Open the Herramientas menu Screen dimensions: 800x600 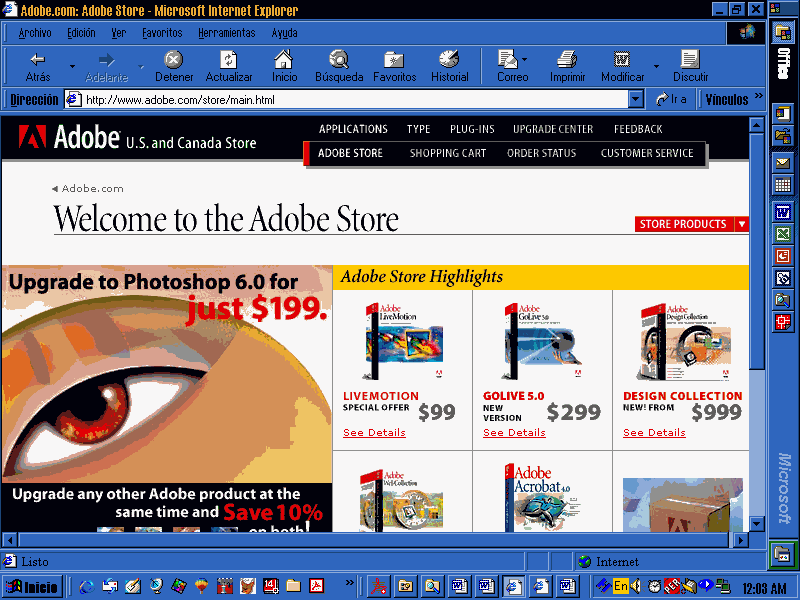[x=226, y=33]
